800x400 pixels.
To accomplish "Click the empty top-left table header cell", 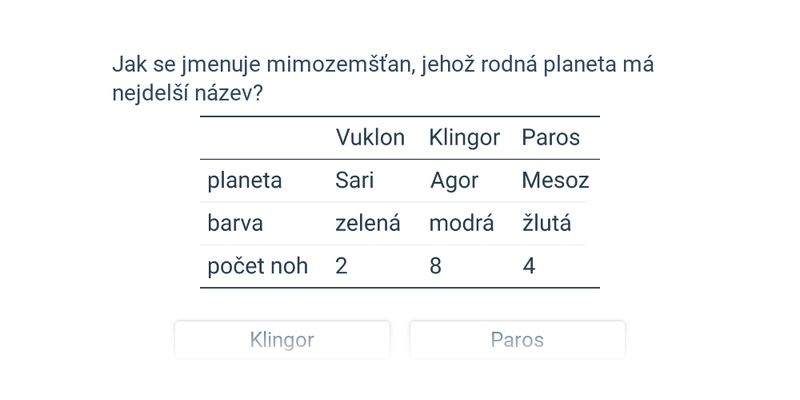I will pos(264,138).
